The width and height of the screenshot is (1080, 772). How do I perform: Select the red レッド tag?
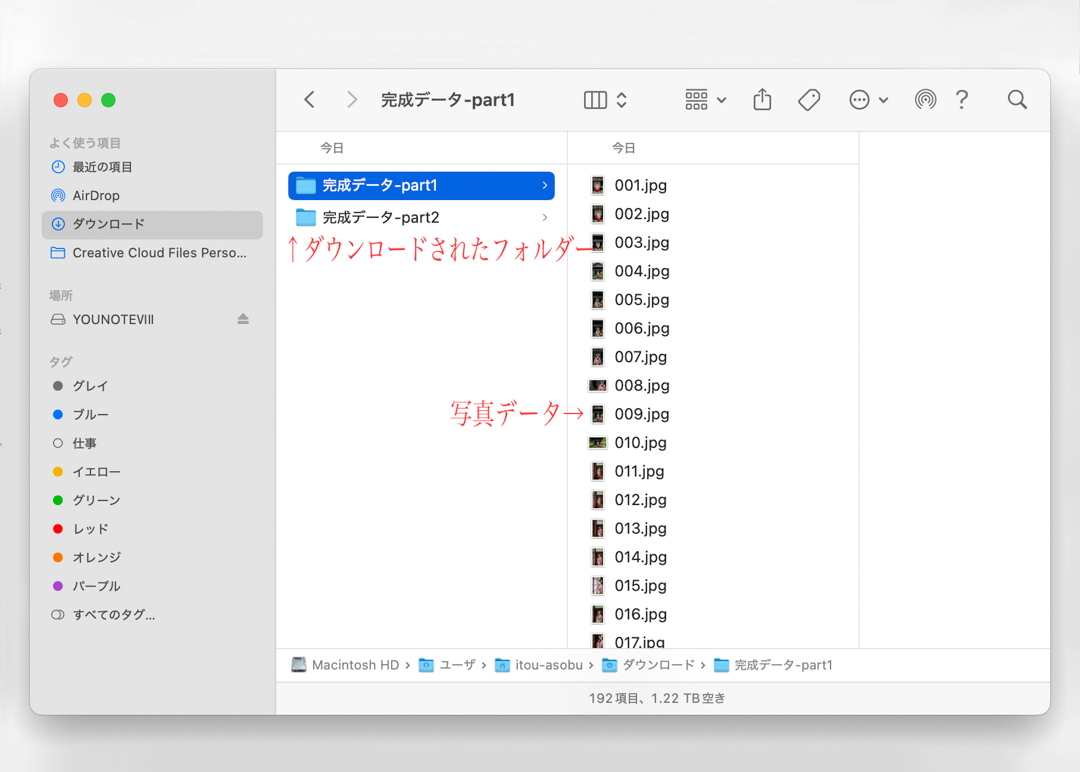(90, 529)
